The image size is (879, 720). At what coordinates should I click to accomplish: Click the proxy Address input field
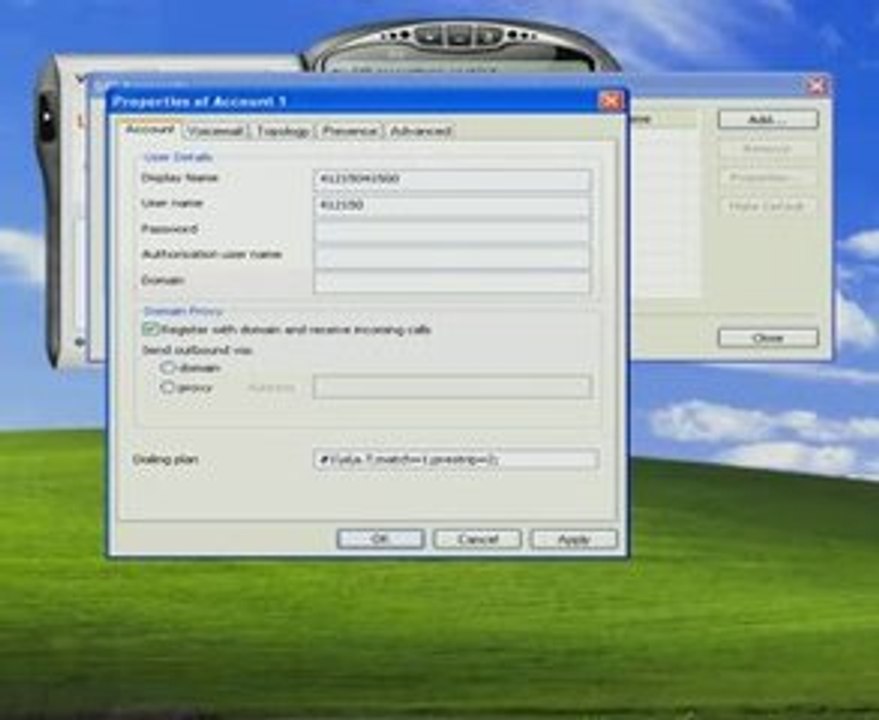point(452,387)
